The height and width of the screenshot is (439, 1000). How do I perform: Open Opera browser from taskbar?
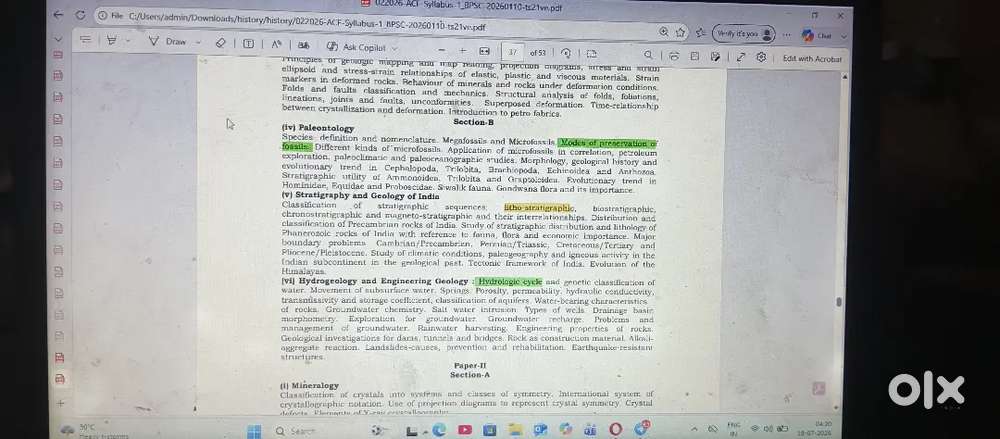tap(615, 429)
